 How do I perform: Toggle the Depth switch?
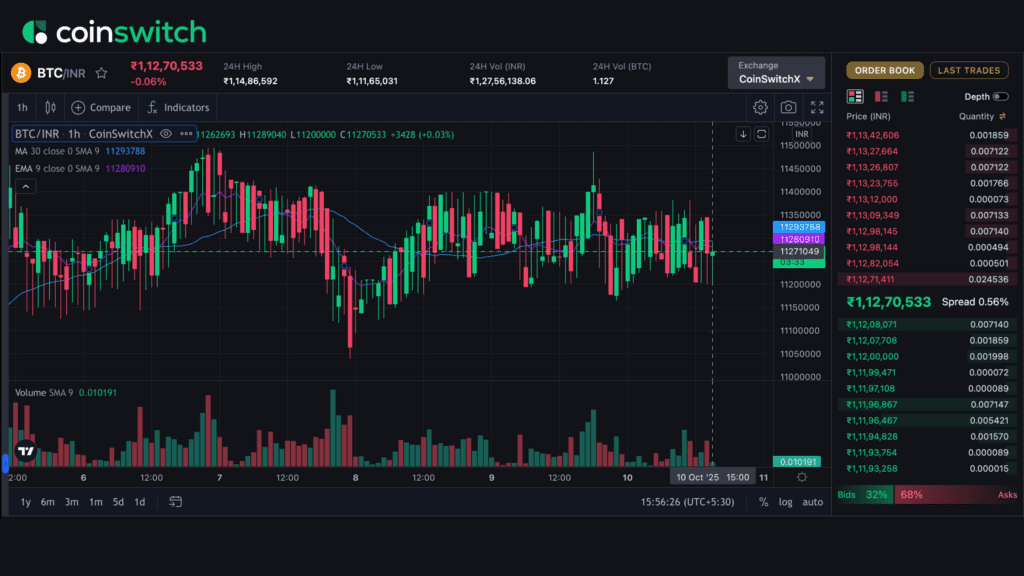point(999,97)
